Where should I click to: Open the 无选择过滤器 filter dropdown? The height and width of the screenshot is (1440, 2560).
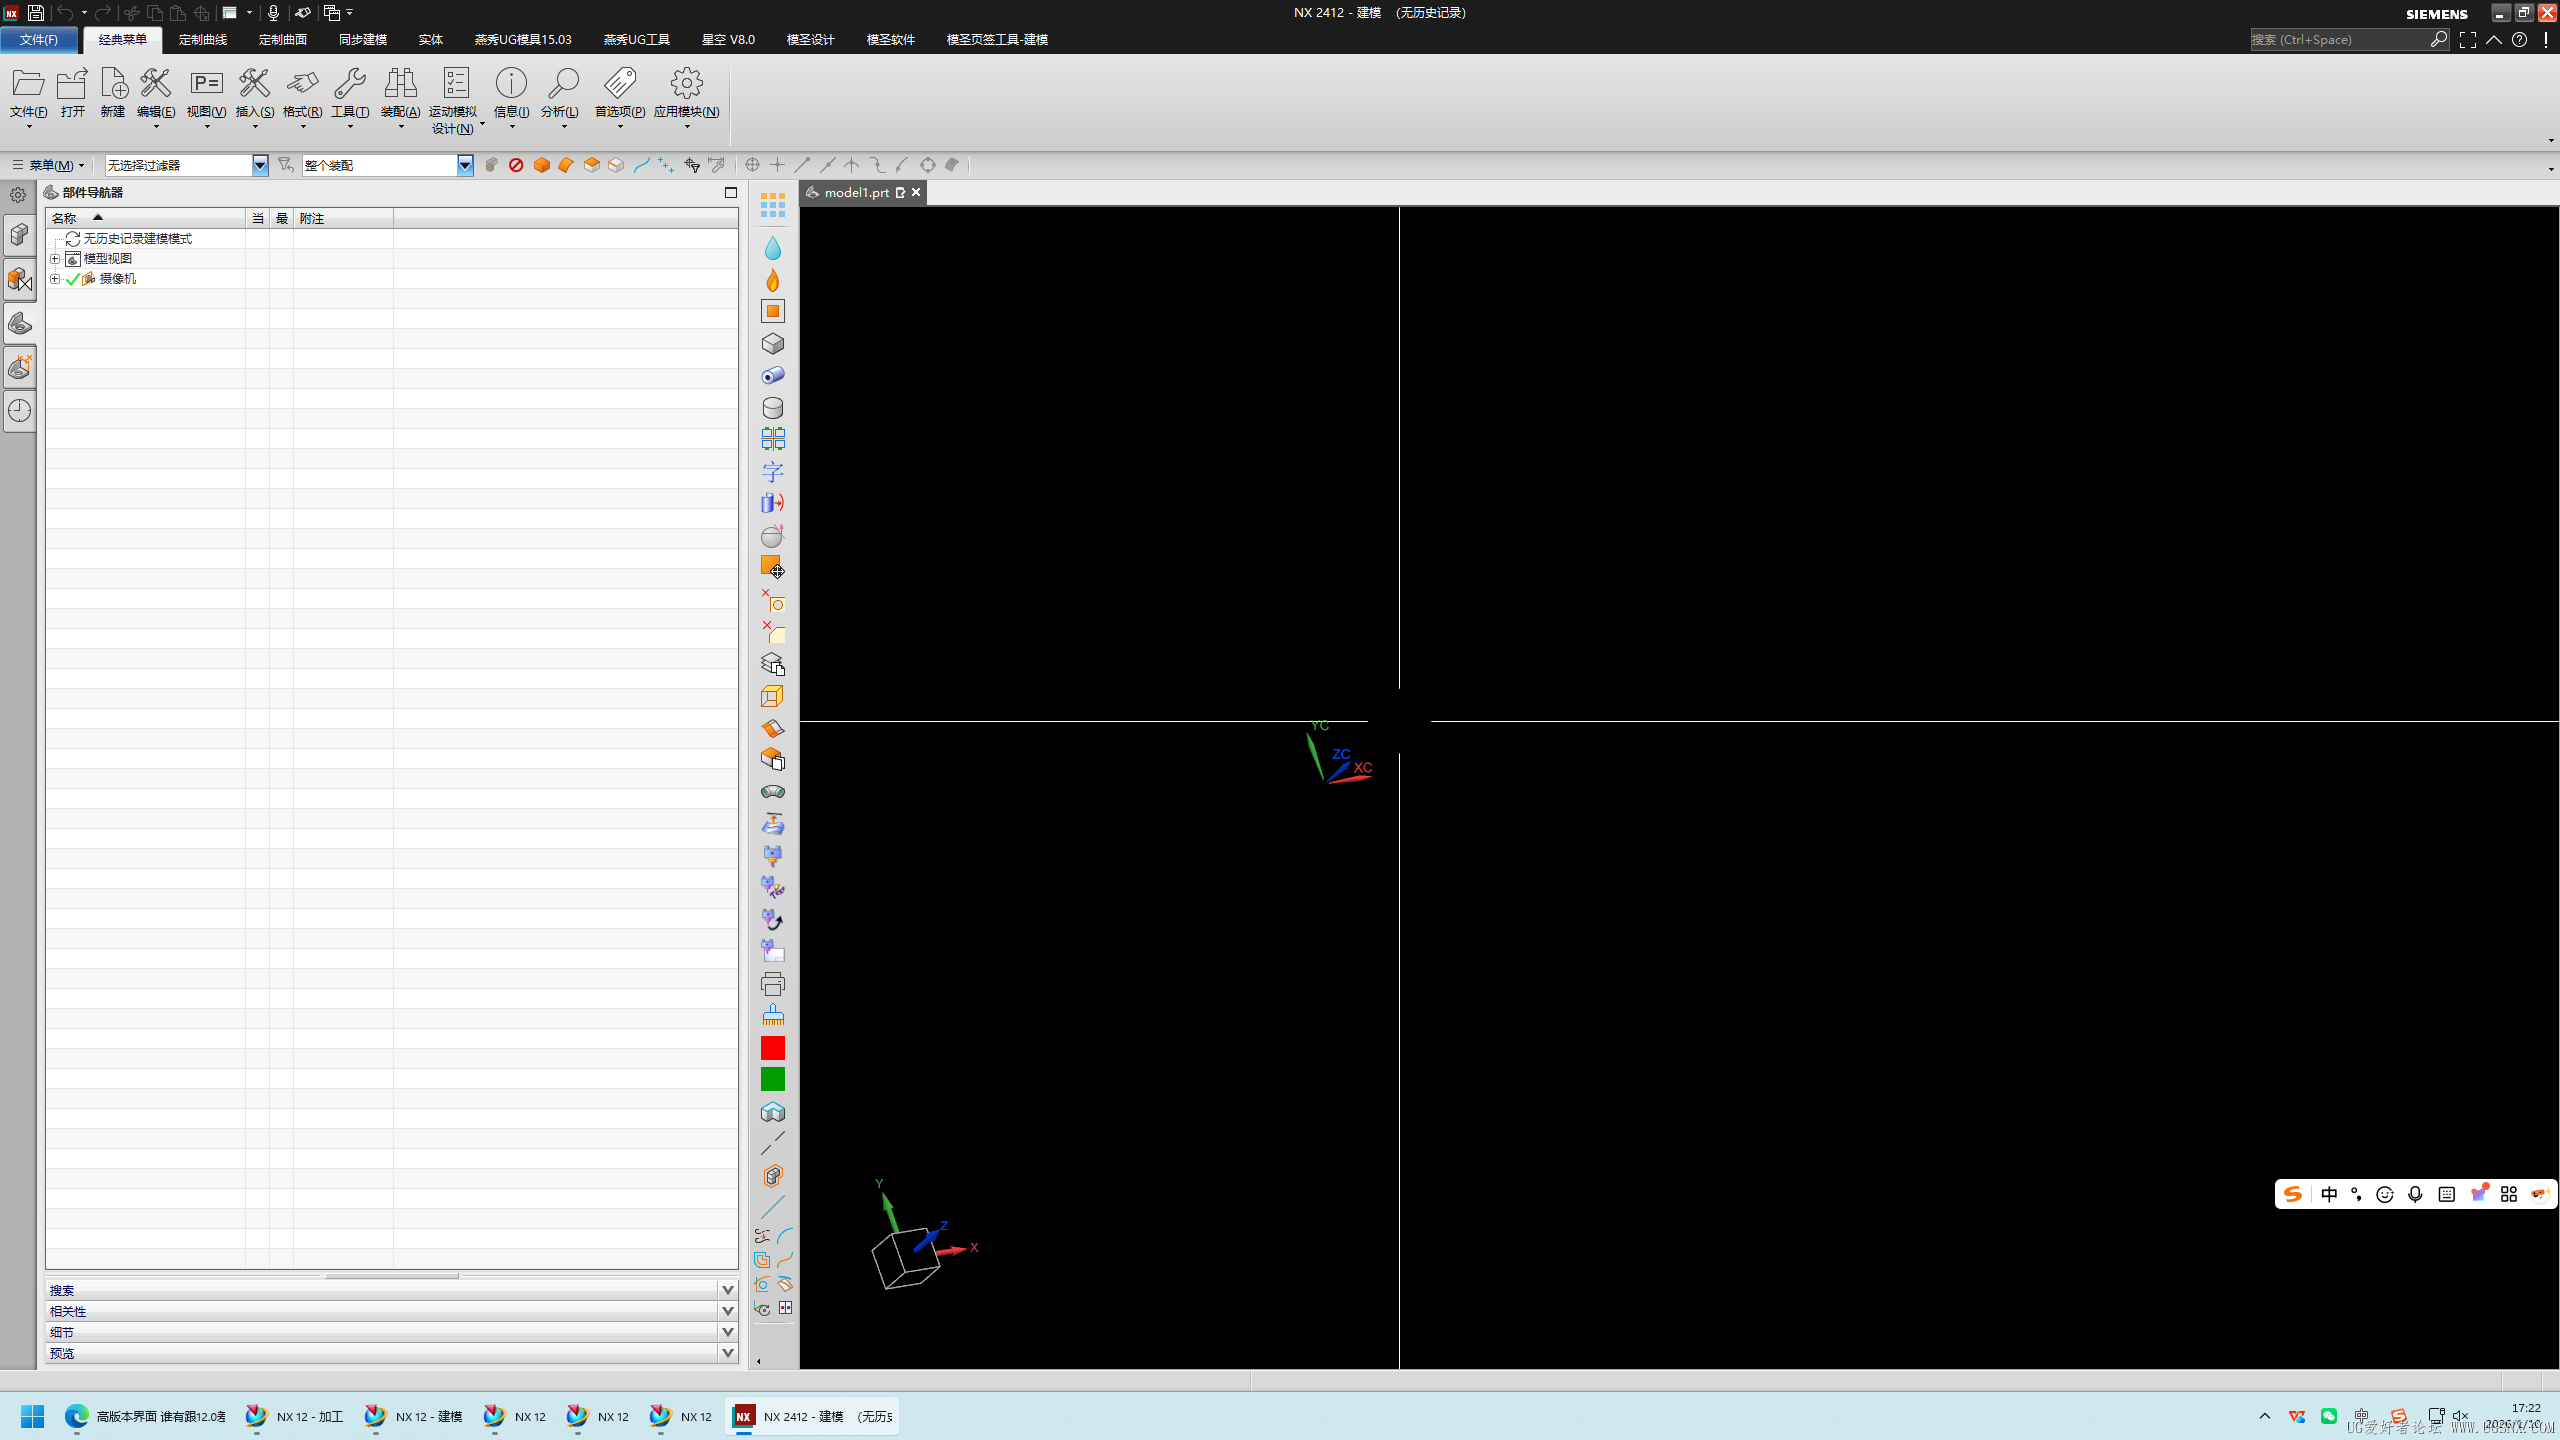pos(260,165)
